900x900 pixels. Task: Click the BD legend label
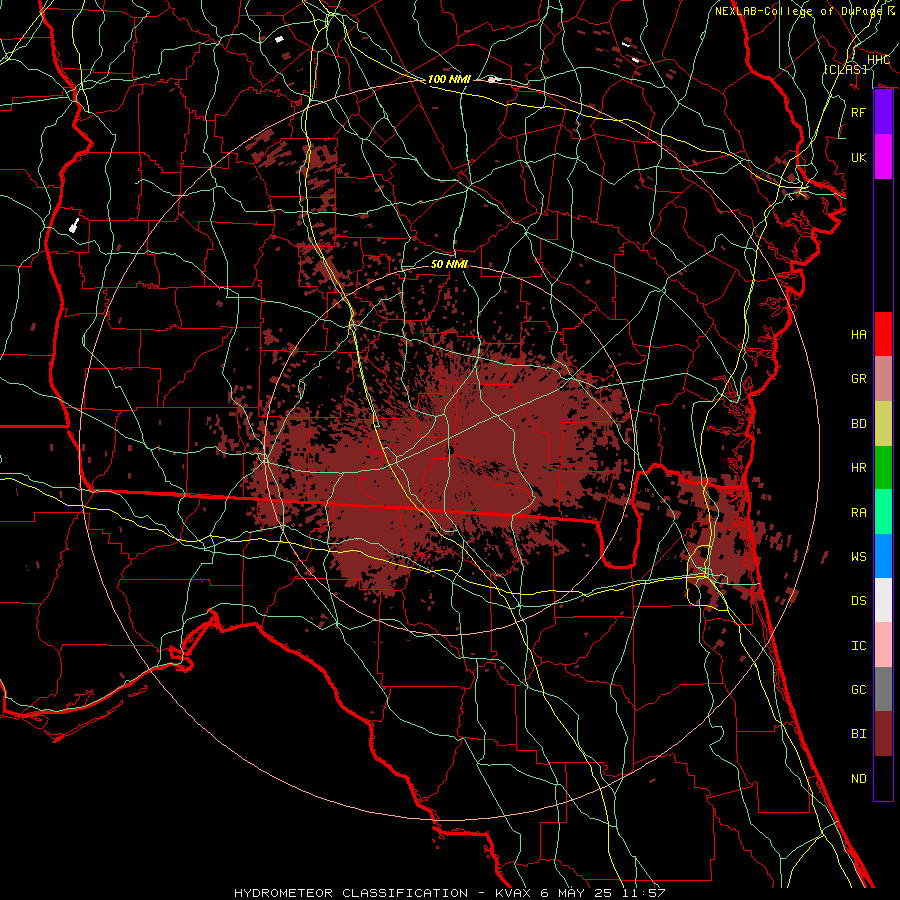point(859,424)
